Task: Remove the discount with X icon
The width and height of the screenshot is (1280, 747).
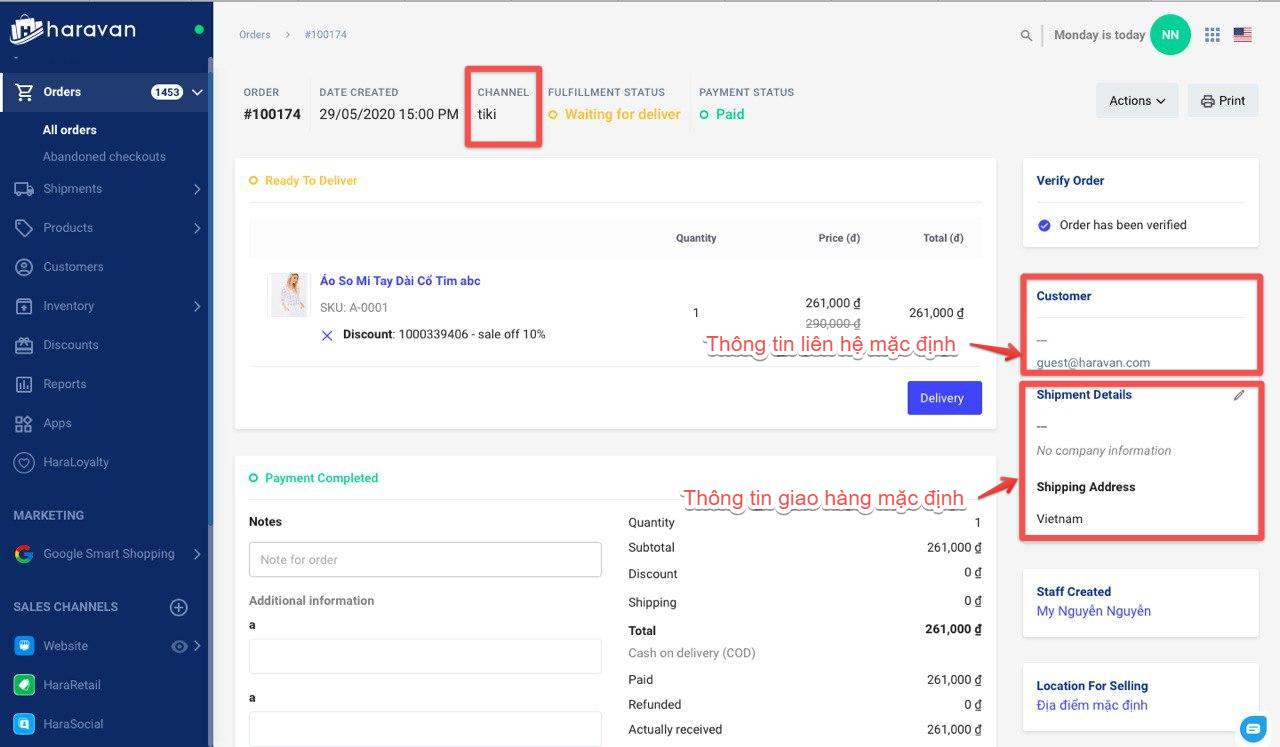Action: (327, 335)
